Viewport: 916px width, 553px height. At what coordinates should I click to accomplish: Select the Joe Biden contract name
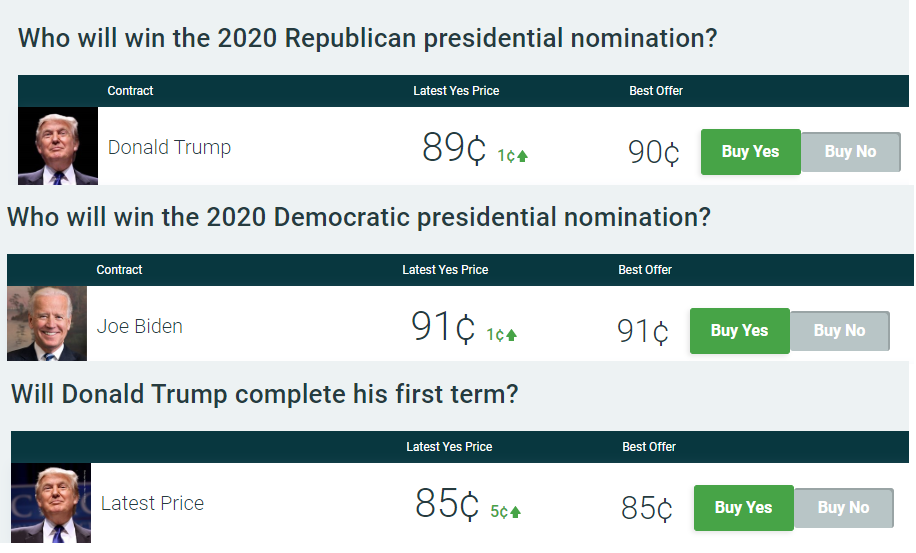pos(139,326)
